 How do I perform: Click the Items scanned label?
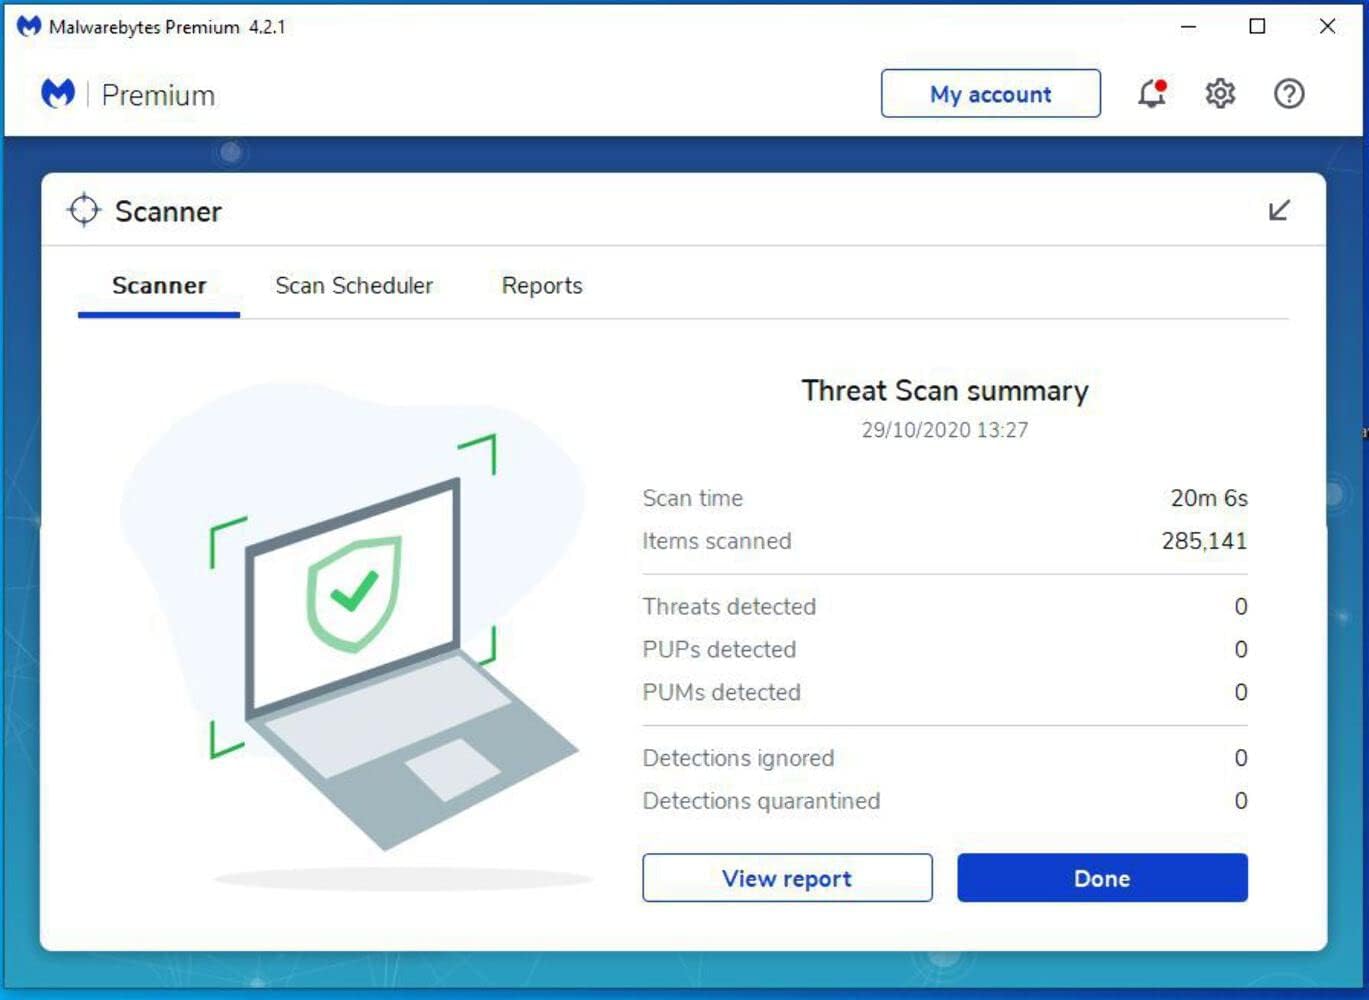(x=717, y=541)
